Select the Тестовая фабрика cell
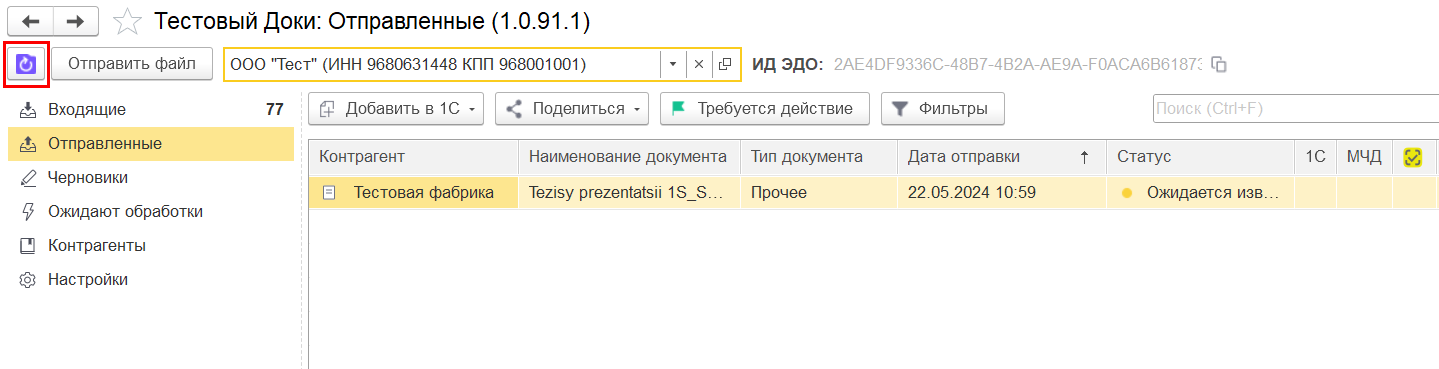 [x=413, y=192]
